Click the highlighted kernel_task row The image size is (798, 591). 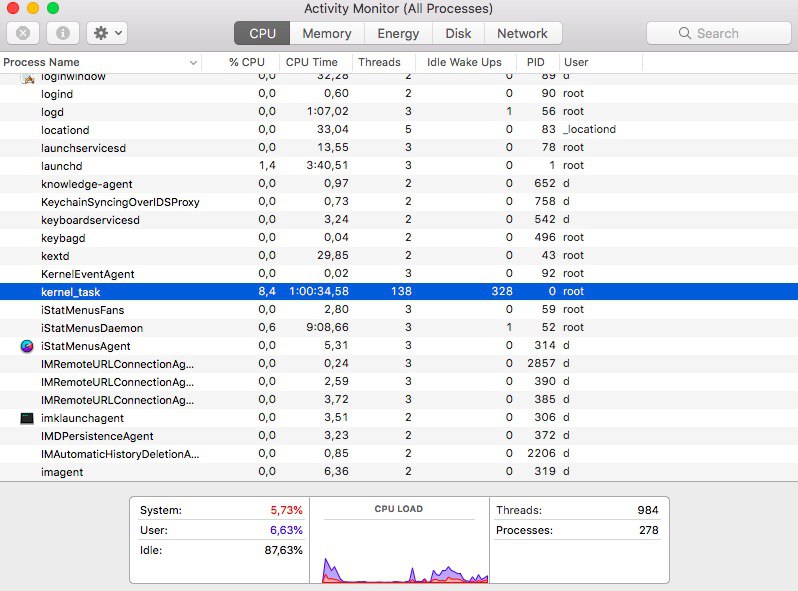(399, 292)
